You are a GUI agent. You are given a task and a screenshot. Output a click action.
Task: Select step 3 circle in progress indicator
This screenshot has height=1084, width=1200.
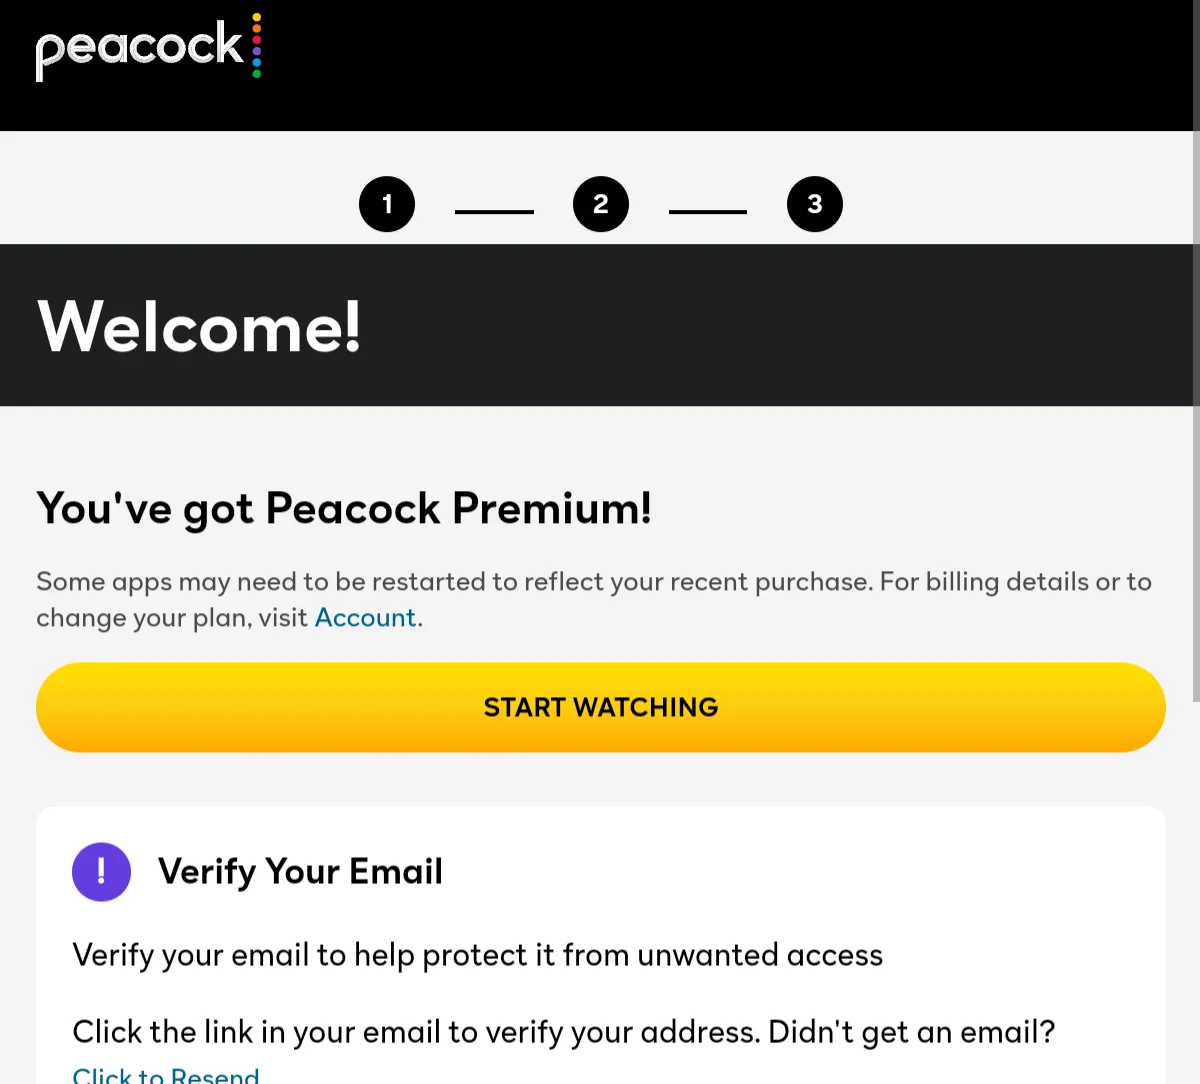pos(815,204)
